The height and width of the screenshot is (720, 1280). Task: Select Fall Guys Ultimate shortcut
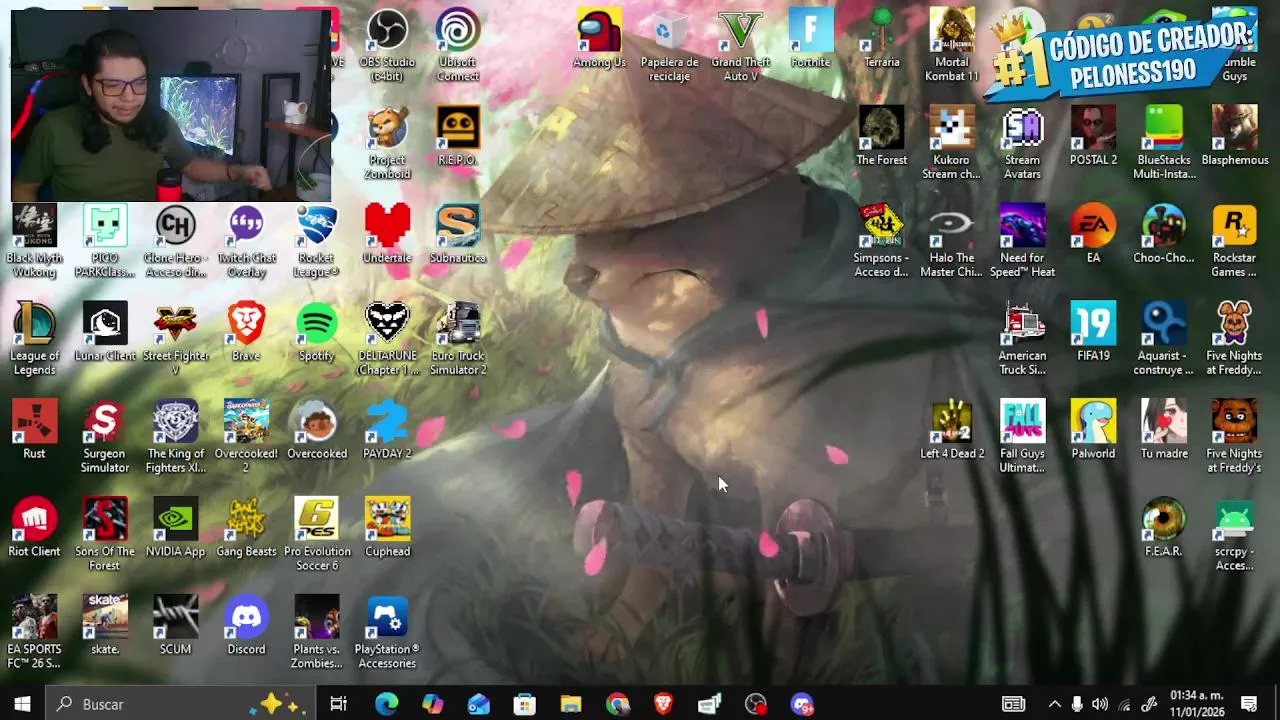tap(1022, 436)
